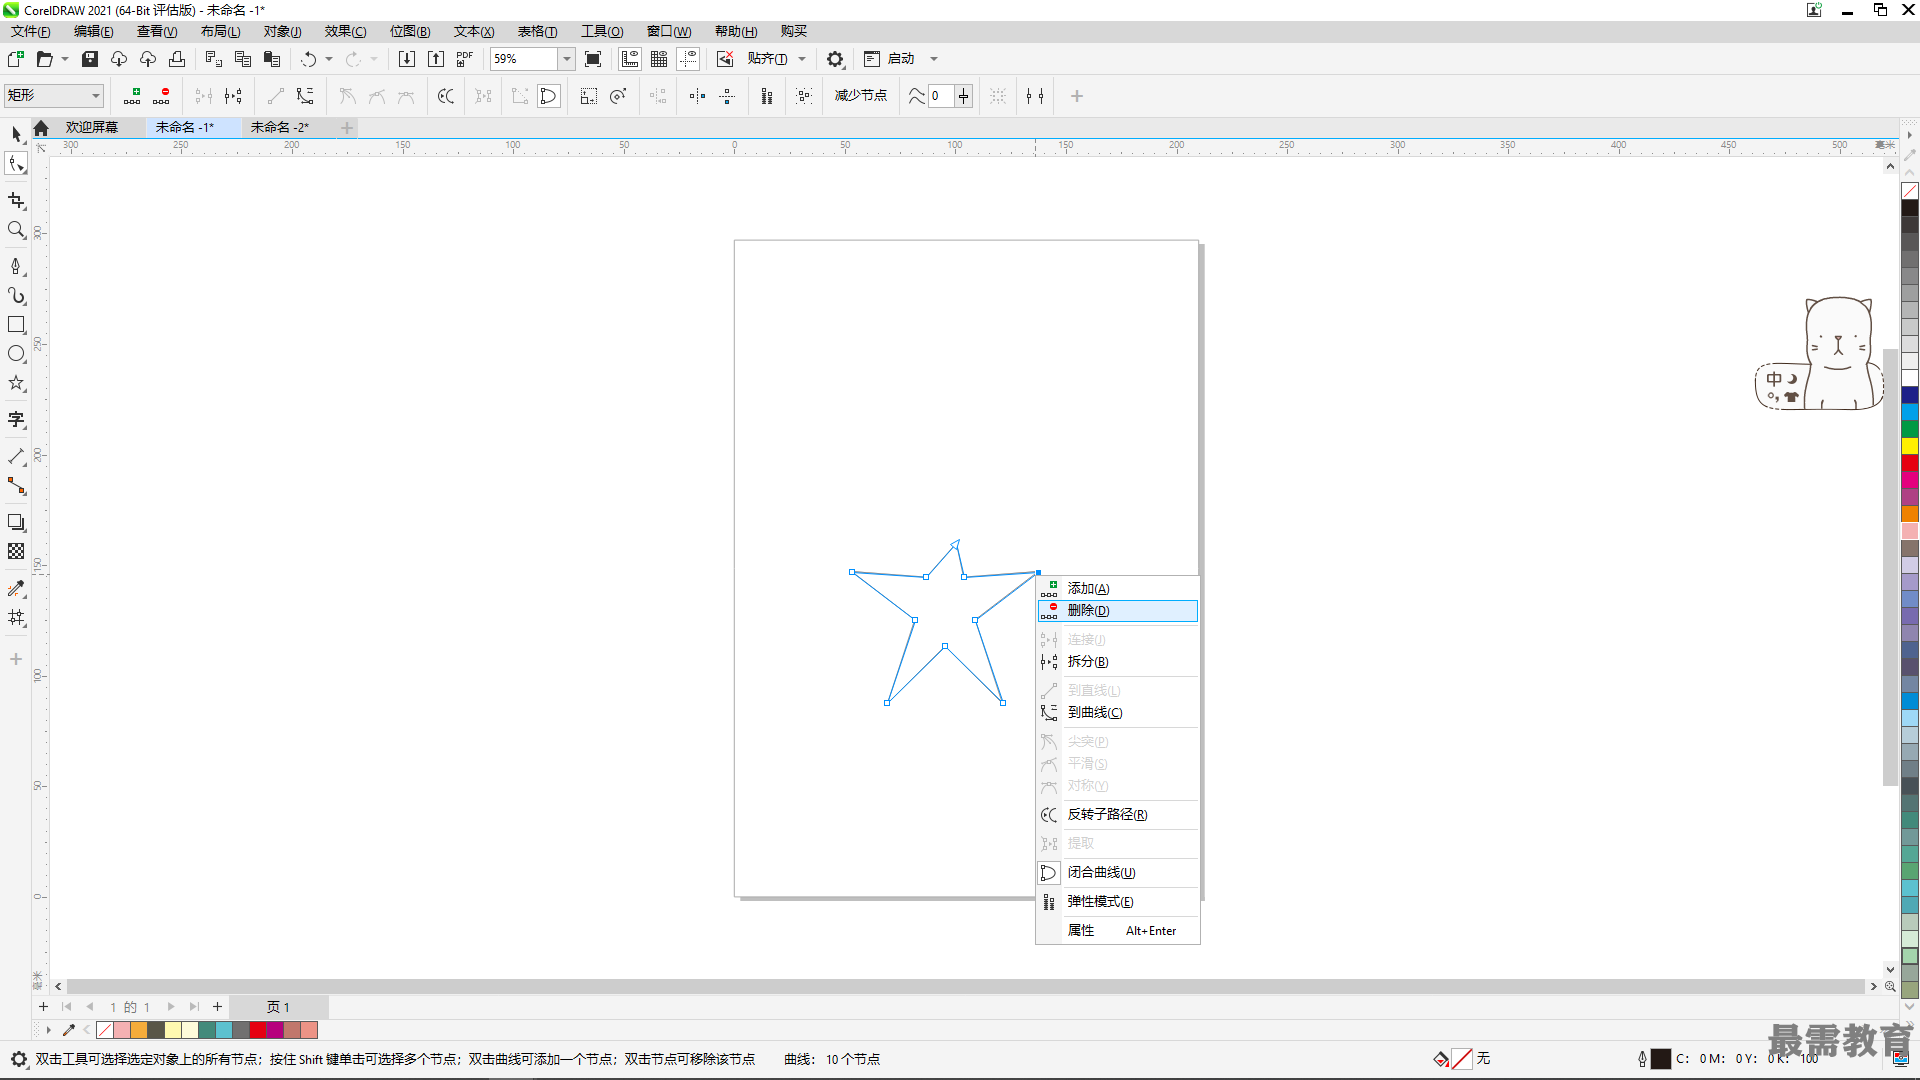Add new document tab with plus

[x=347, y=127]
